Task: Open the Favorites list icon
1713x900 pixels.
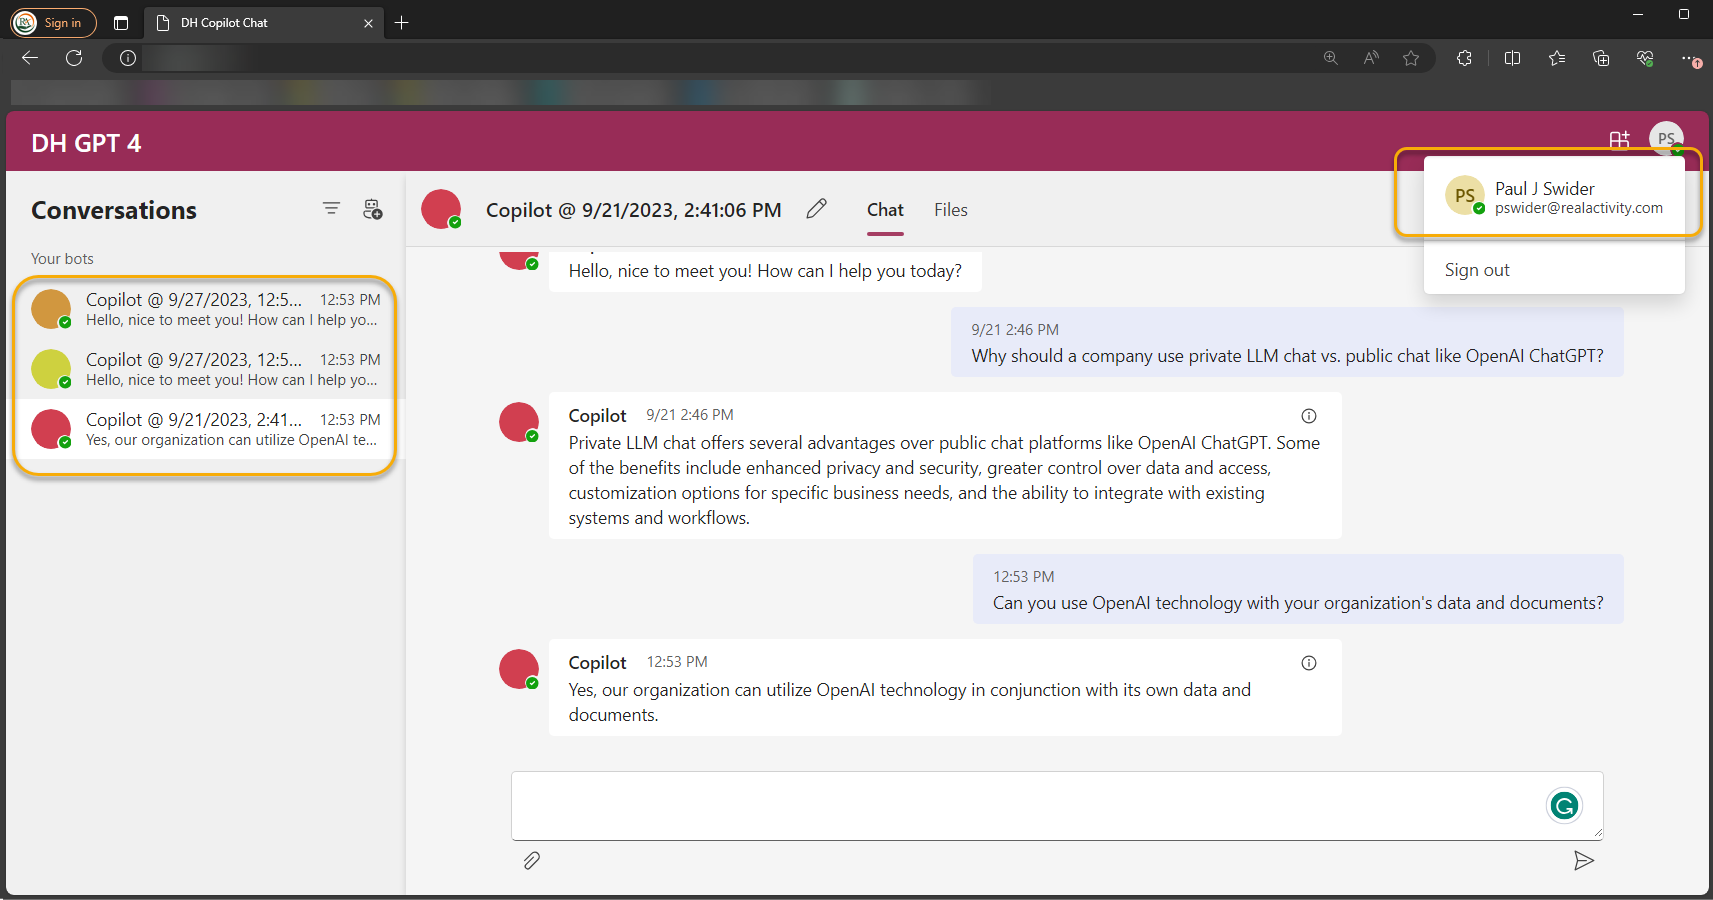Action: [1557, 58]
